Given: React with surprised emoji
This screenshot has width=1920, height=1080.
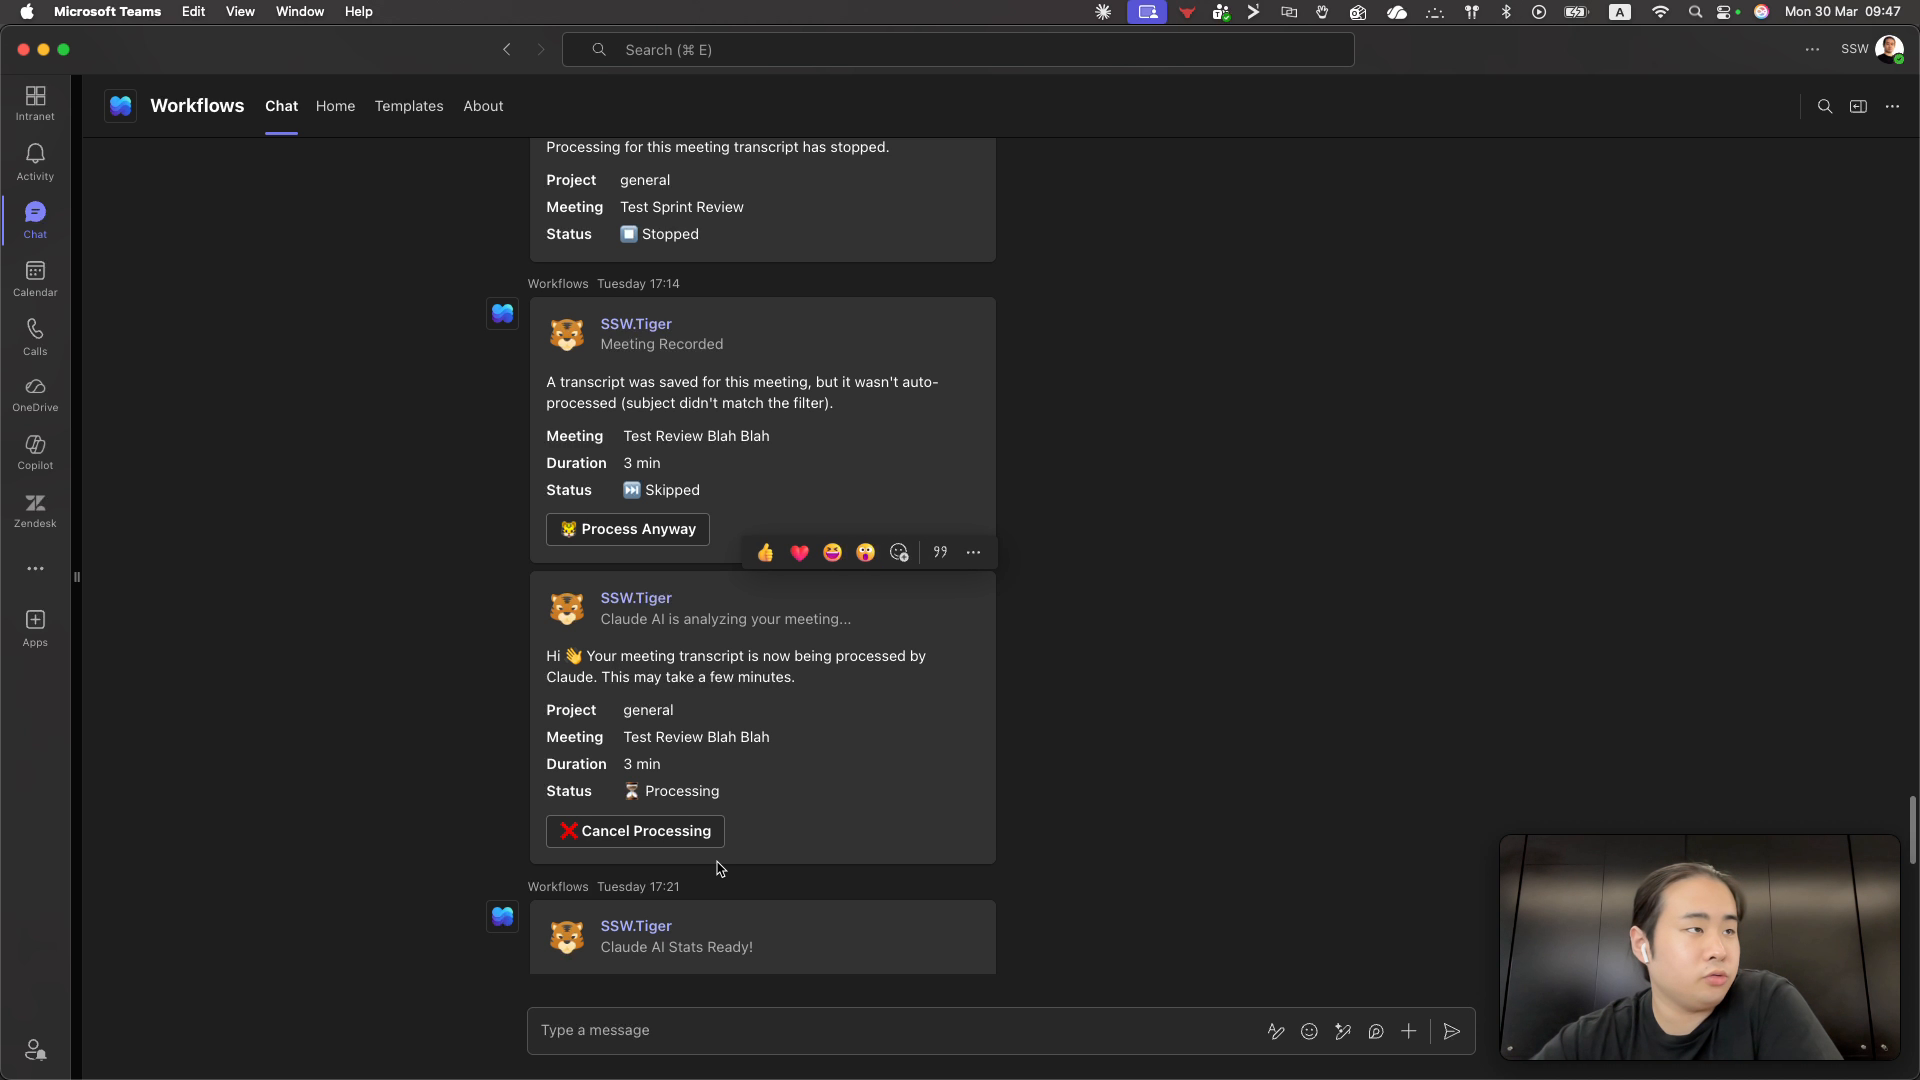Looking at the screenshot, I should click(865, 553).
